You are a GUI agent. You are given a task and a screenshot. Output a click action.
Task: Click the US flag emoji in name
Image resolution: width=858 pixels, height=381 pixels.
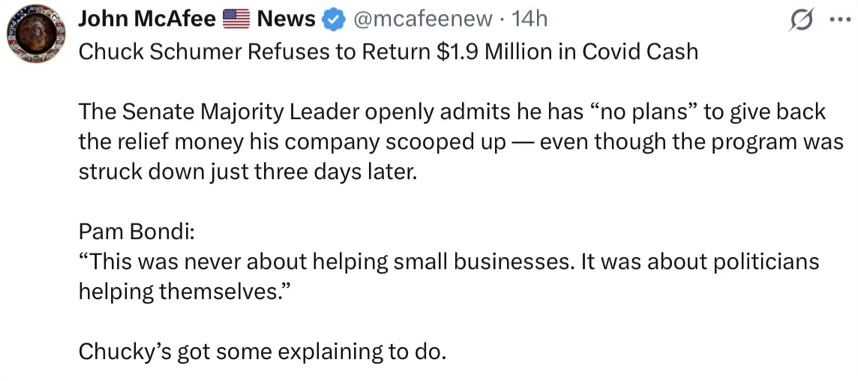236,20
